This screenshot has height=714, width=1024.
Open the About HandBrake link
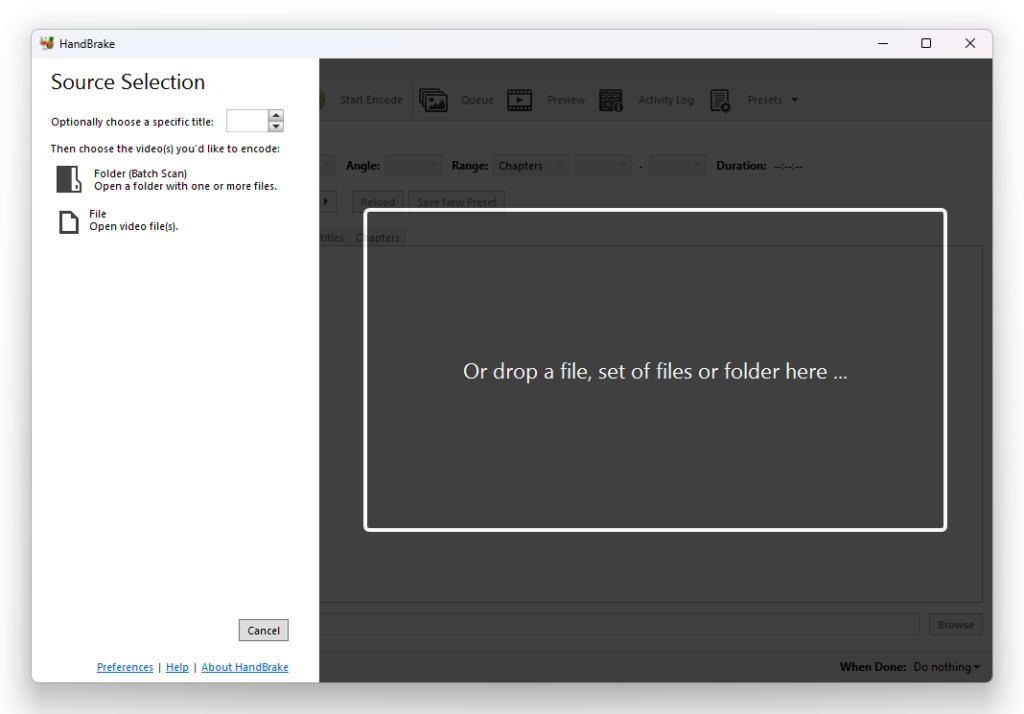click(x=245, y=667)
